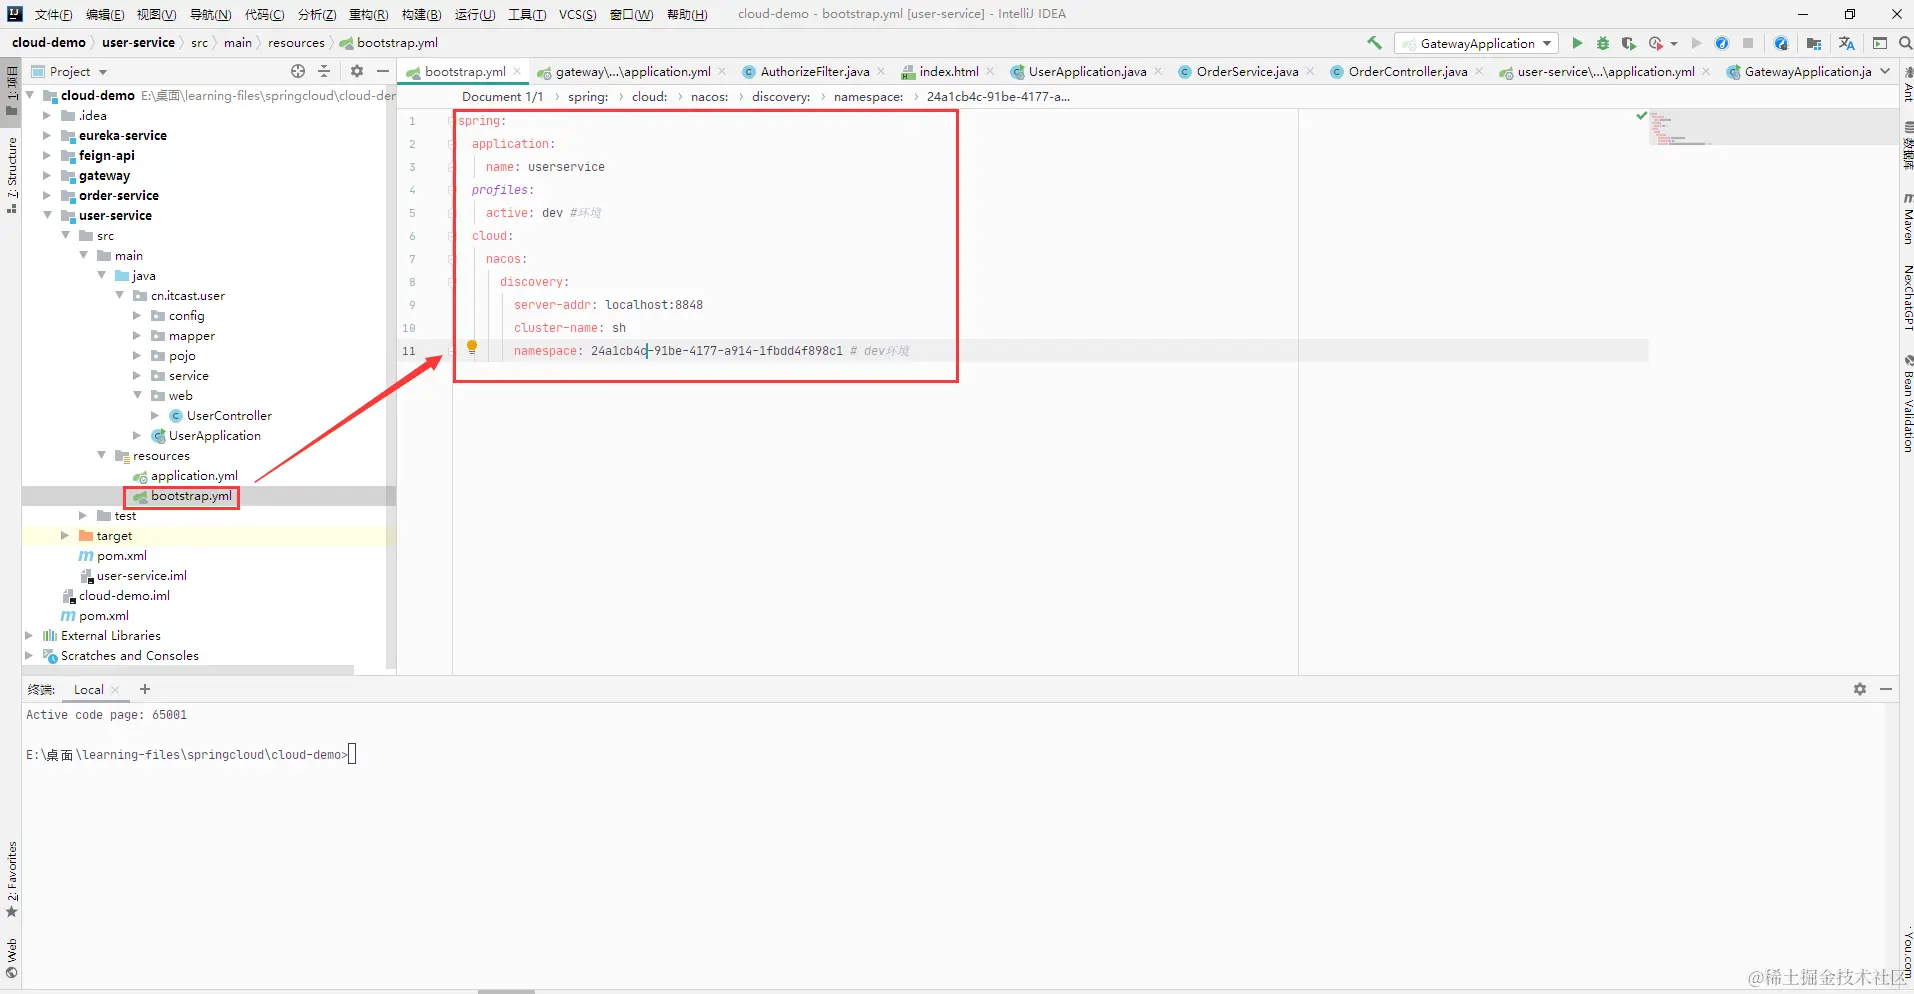Click the profiler run icon in toolbar

(1656, 43)
